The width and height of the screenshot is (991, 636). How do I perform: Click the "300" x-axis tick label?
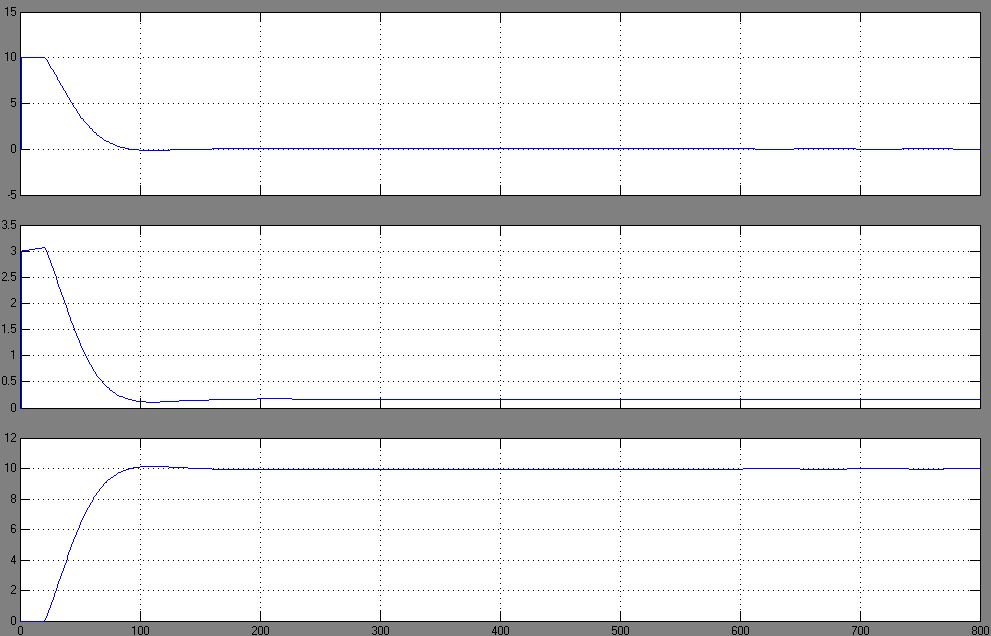[x=380, y=630]
